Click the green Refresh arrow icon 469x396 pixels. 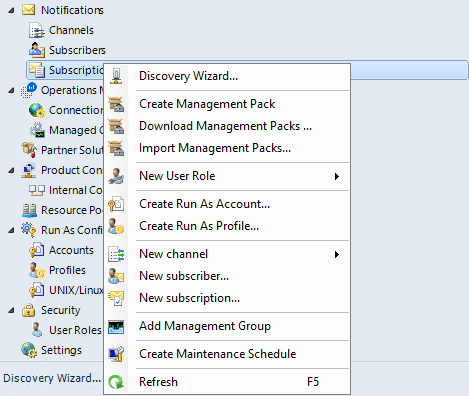pyautogui.click(x=116, y=382)
